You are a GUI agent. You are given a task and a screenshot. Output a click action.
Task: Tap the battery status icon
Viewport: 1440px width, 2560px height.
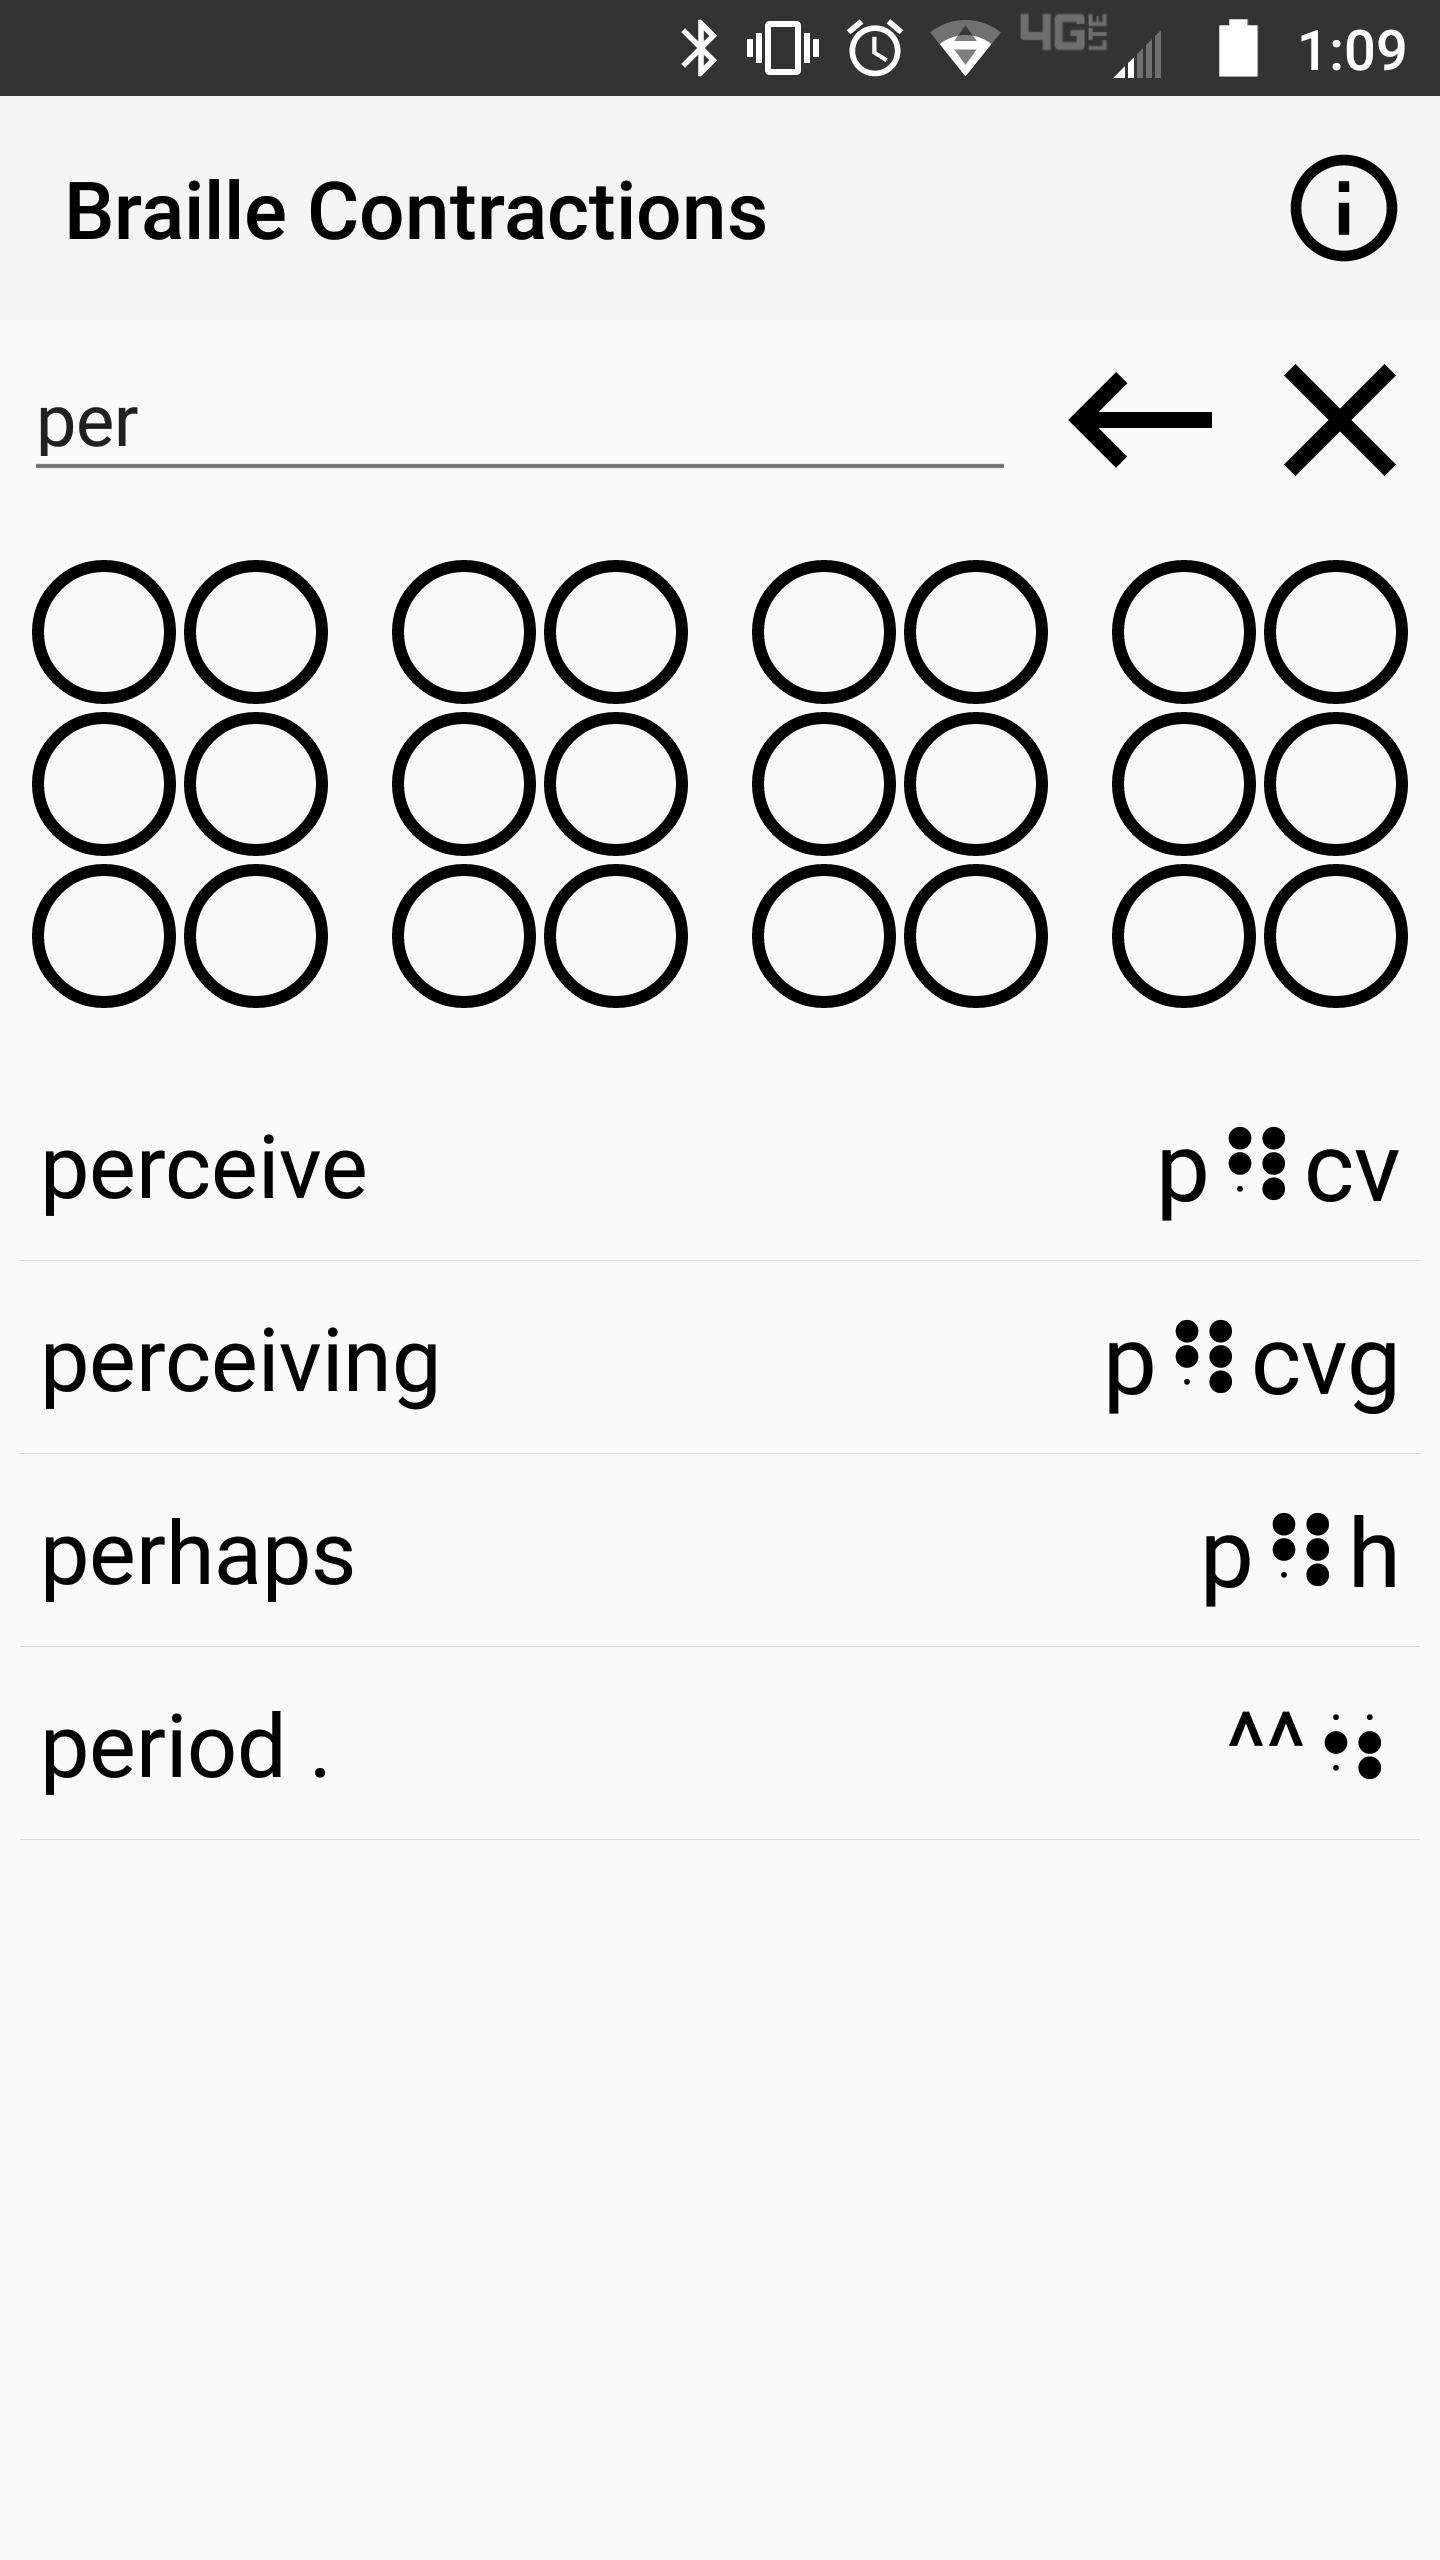click(x=1237, y=48)
